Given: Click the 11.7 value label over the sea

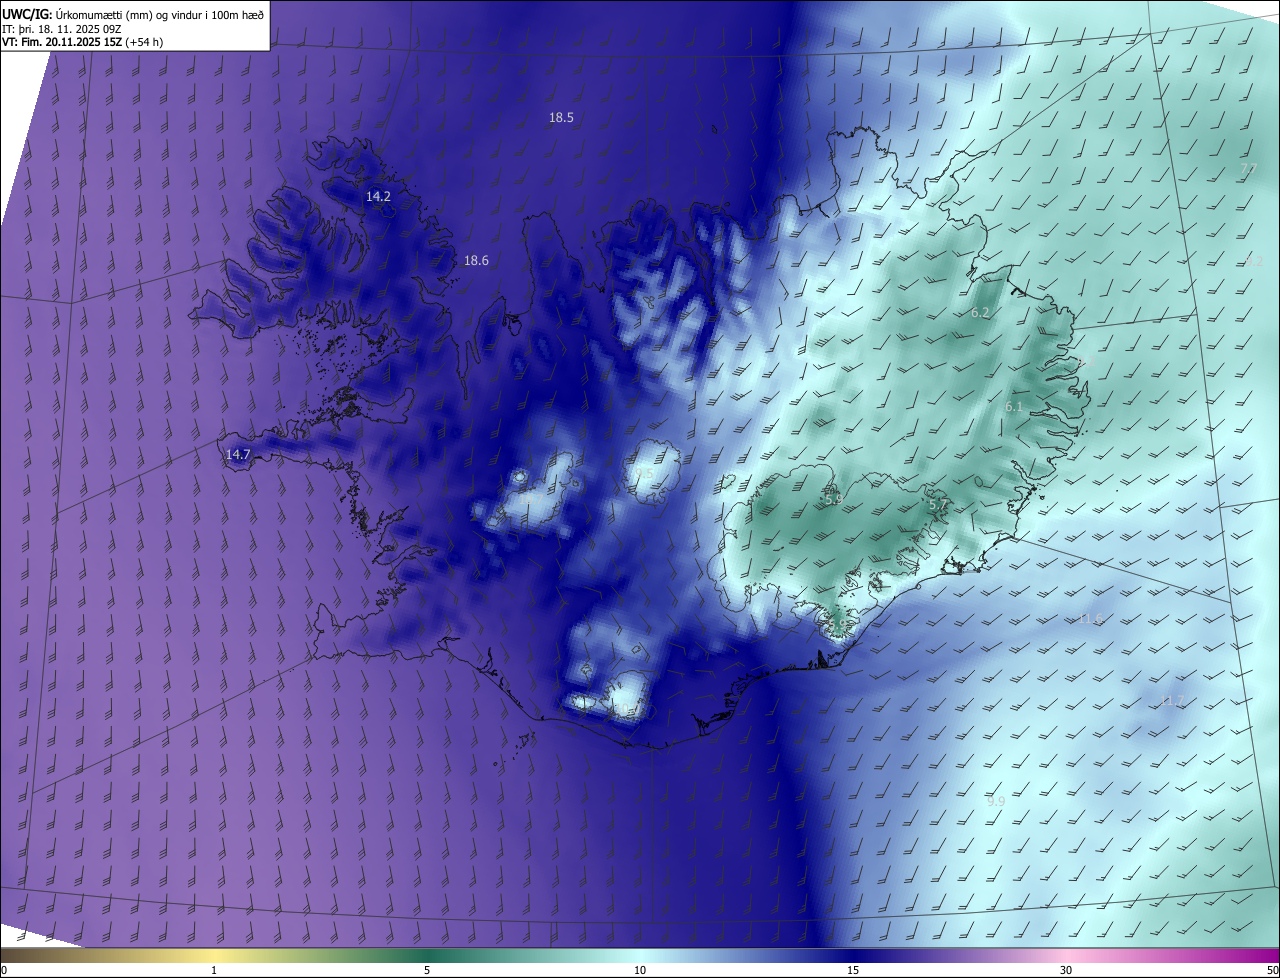Looking at the screenshot, I should tap(1171, 701).
